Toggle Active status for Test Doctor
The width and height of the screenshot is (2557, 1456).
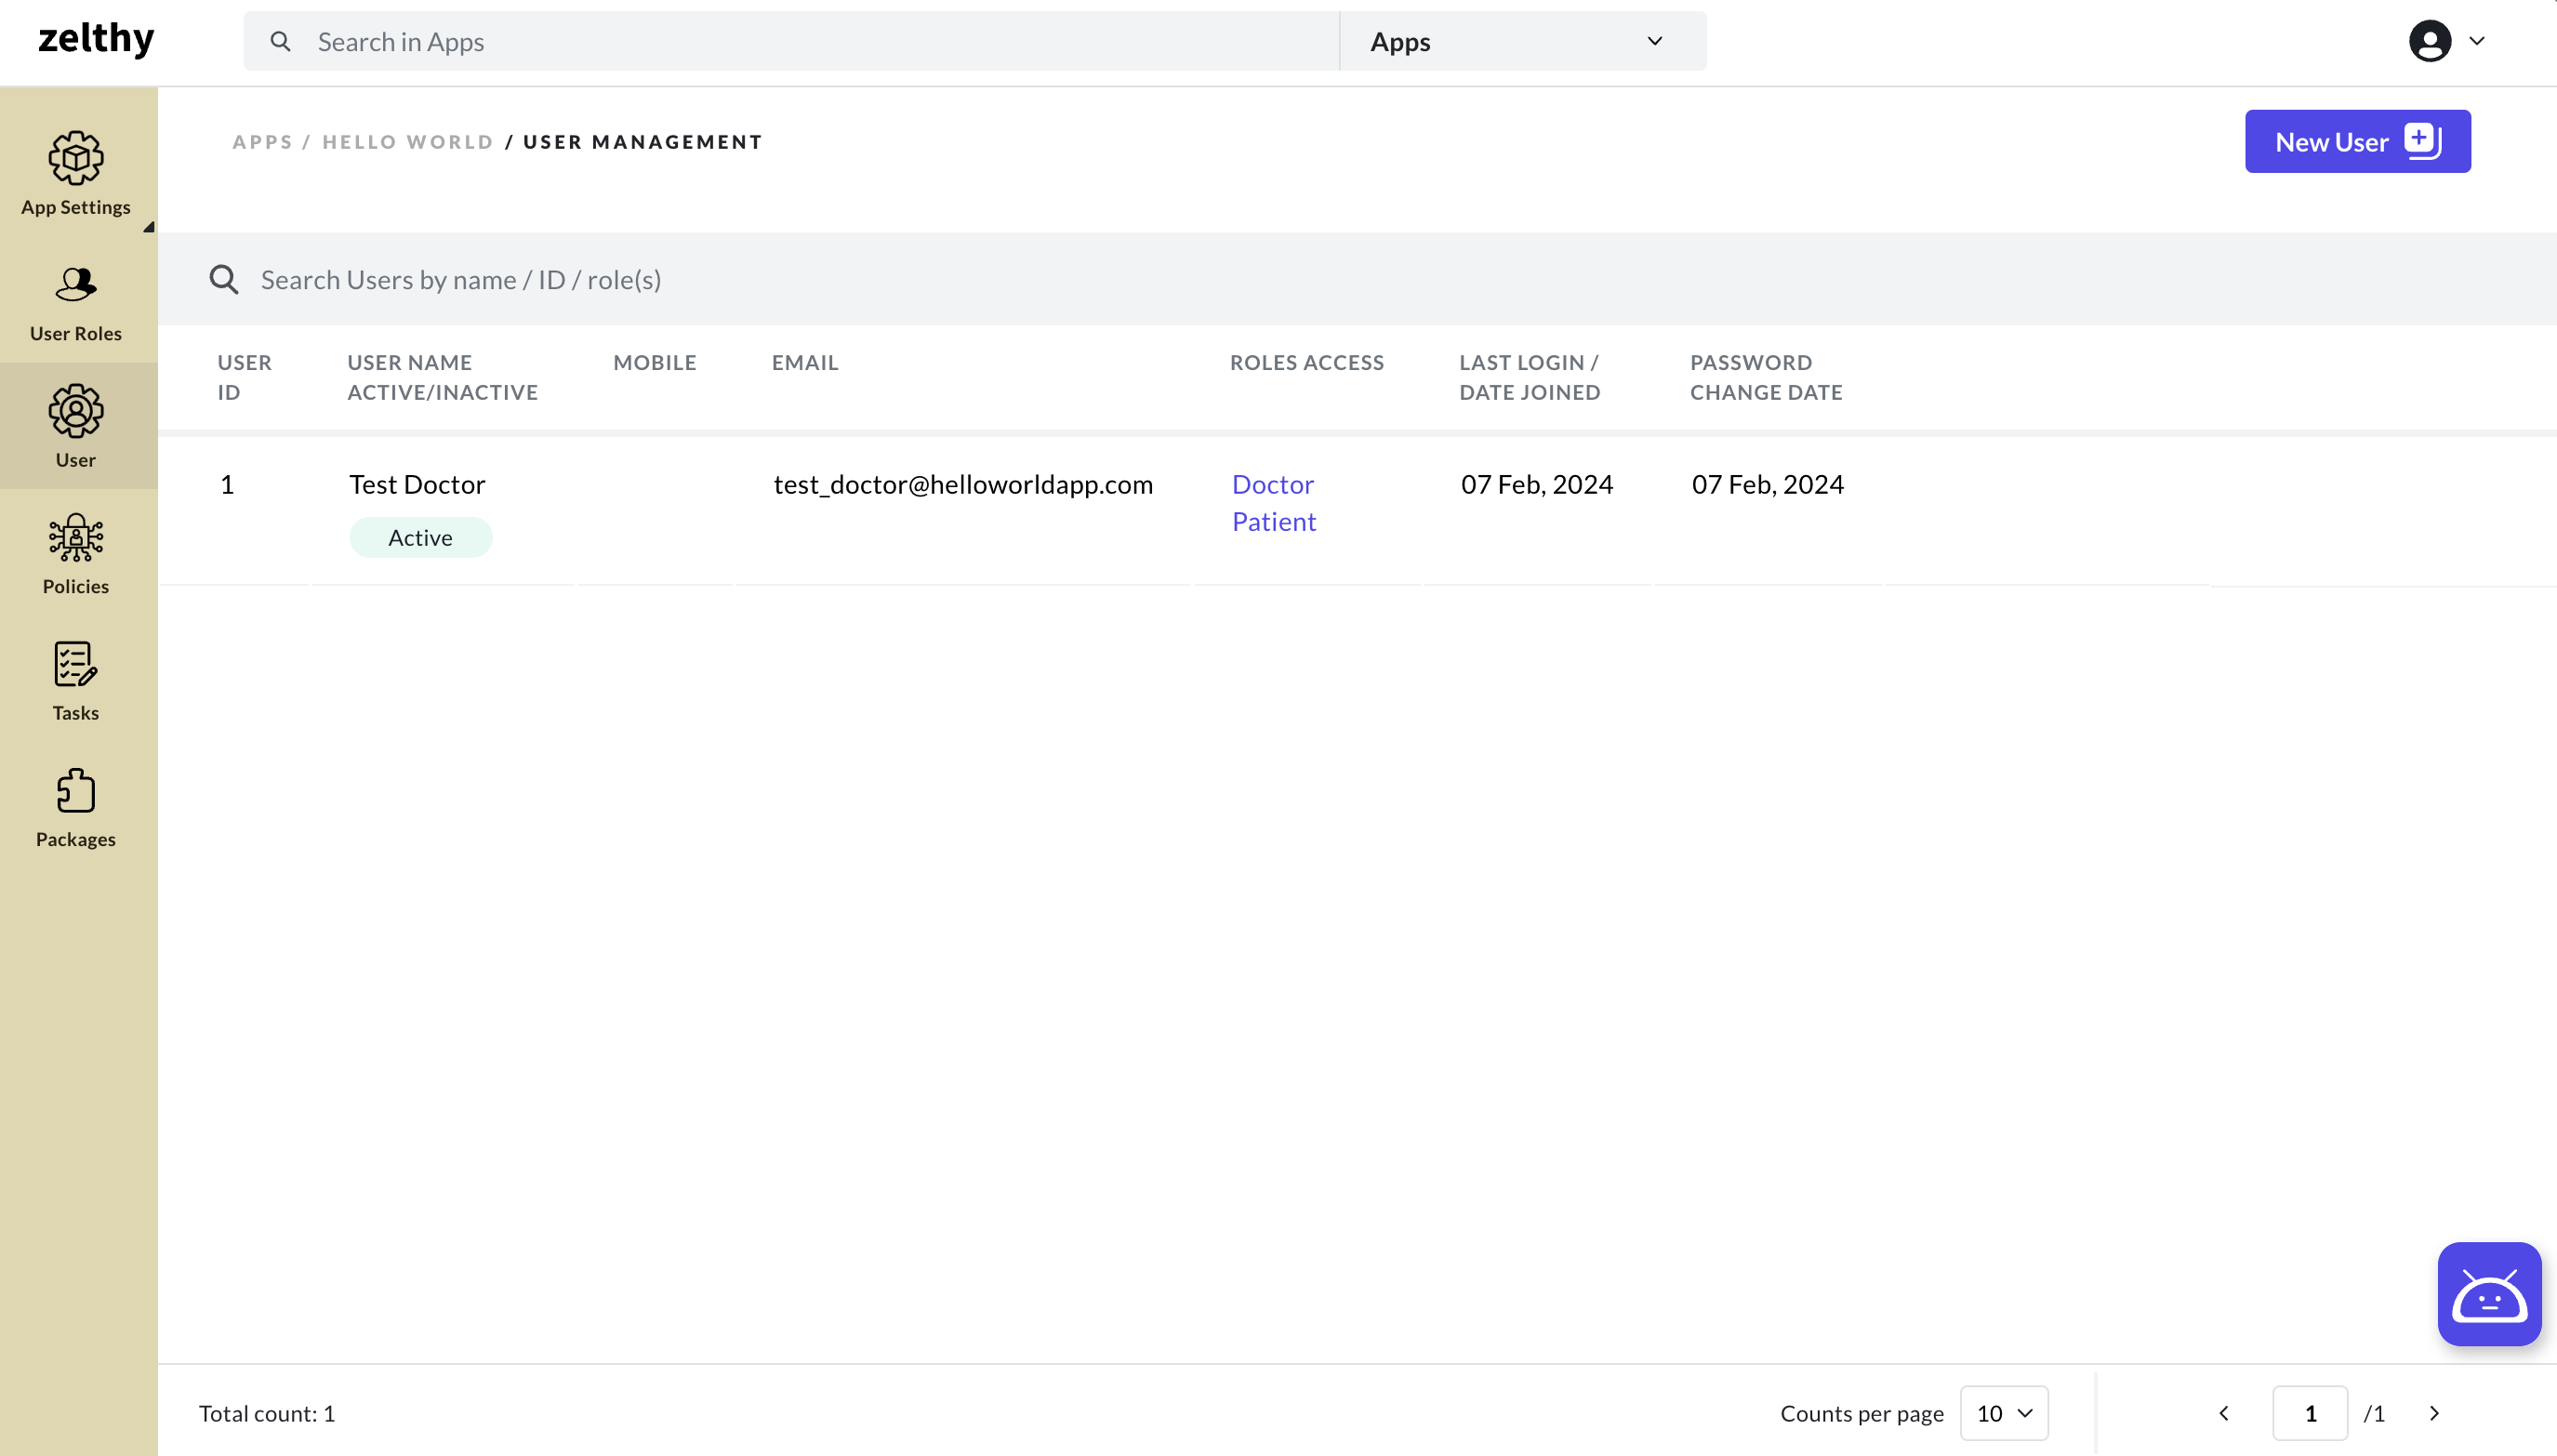pos(419,537)
